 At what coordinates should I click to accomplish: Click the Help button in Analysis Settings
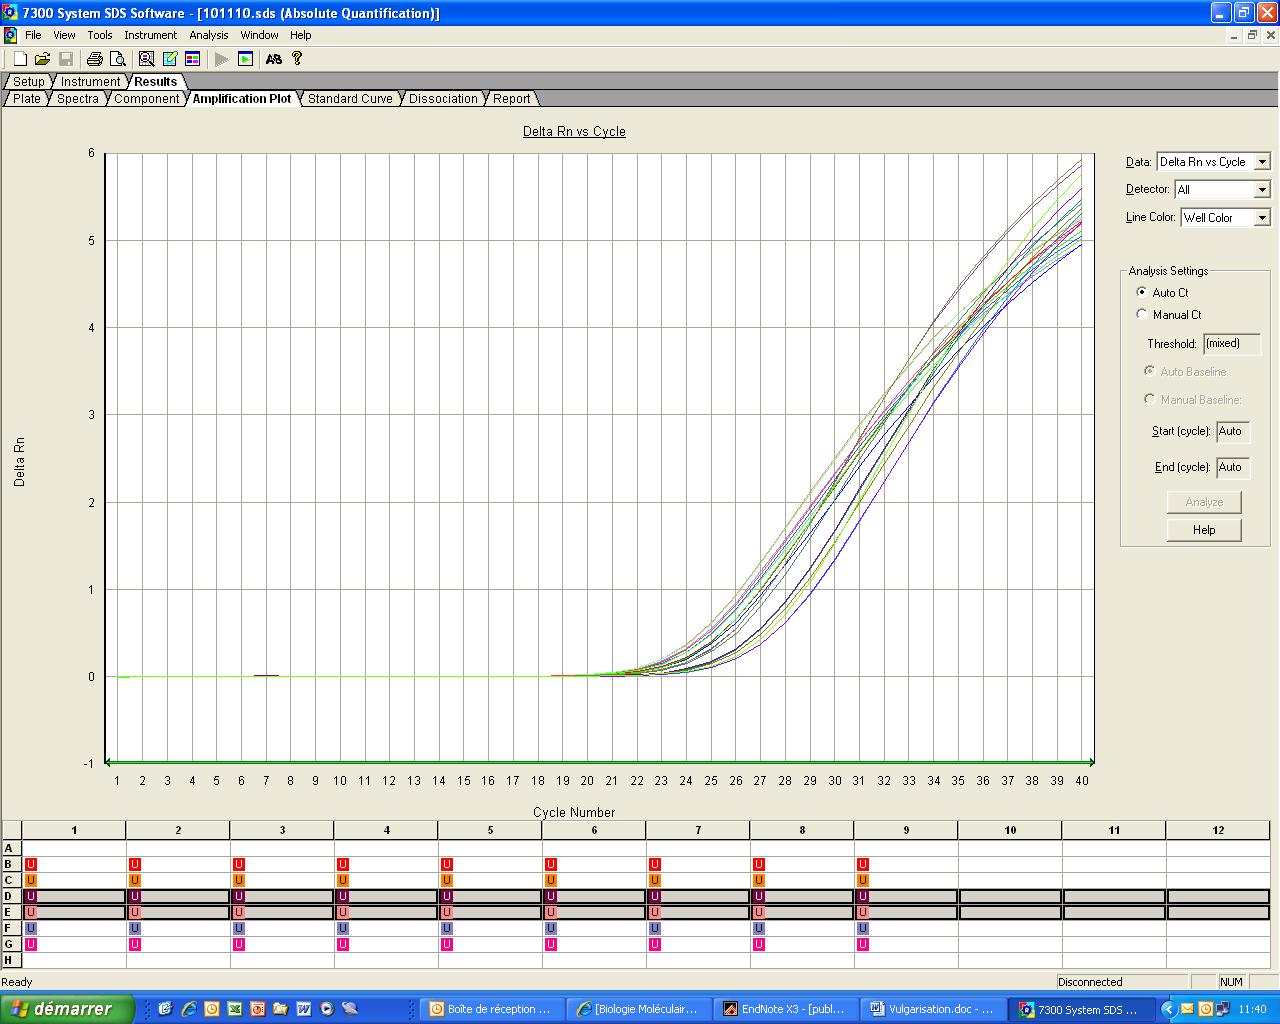tap(1204, 530)
